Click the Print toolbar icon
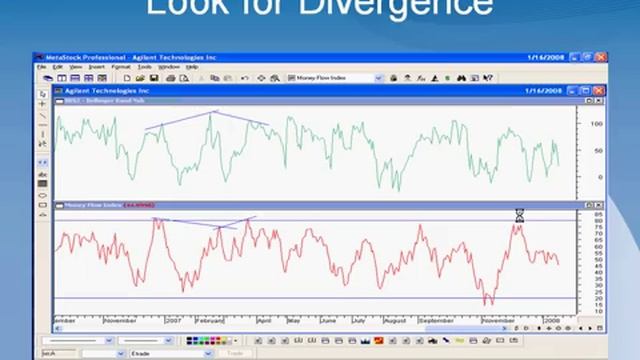640x360 pixels. [x=171, y=78]
